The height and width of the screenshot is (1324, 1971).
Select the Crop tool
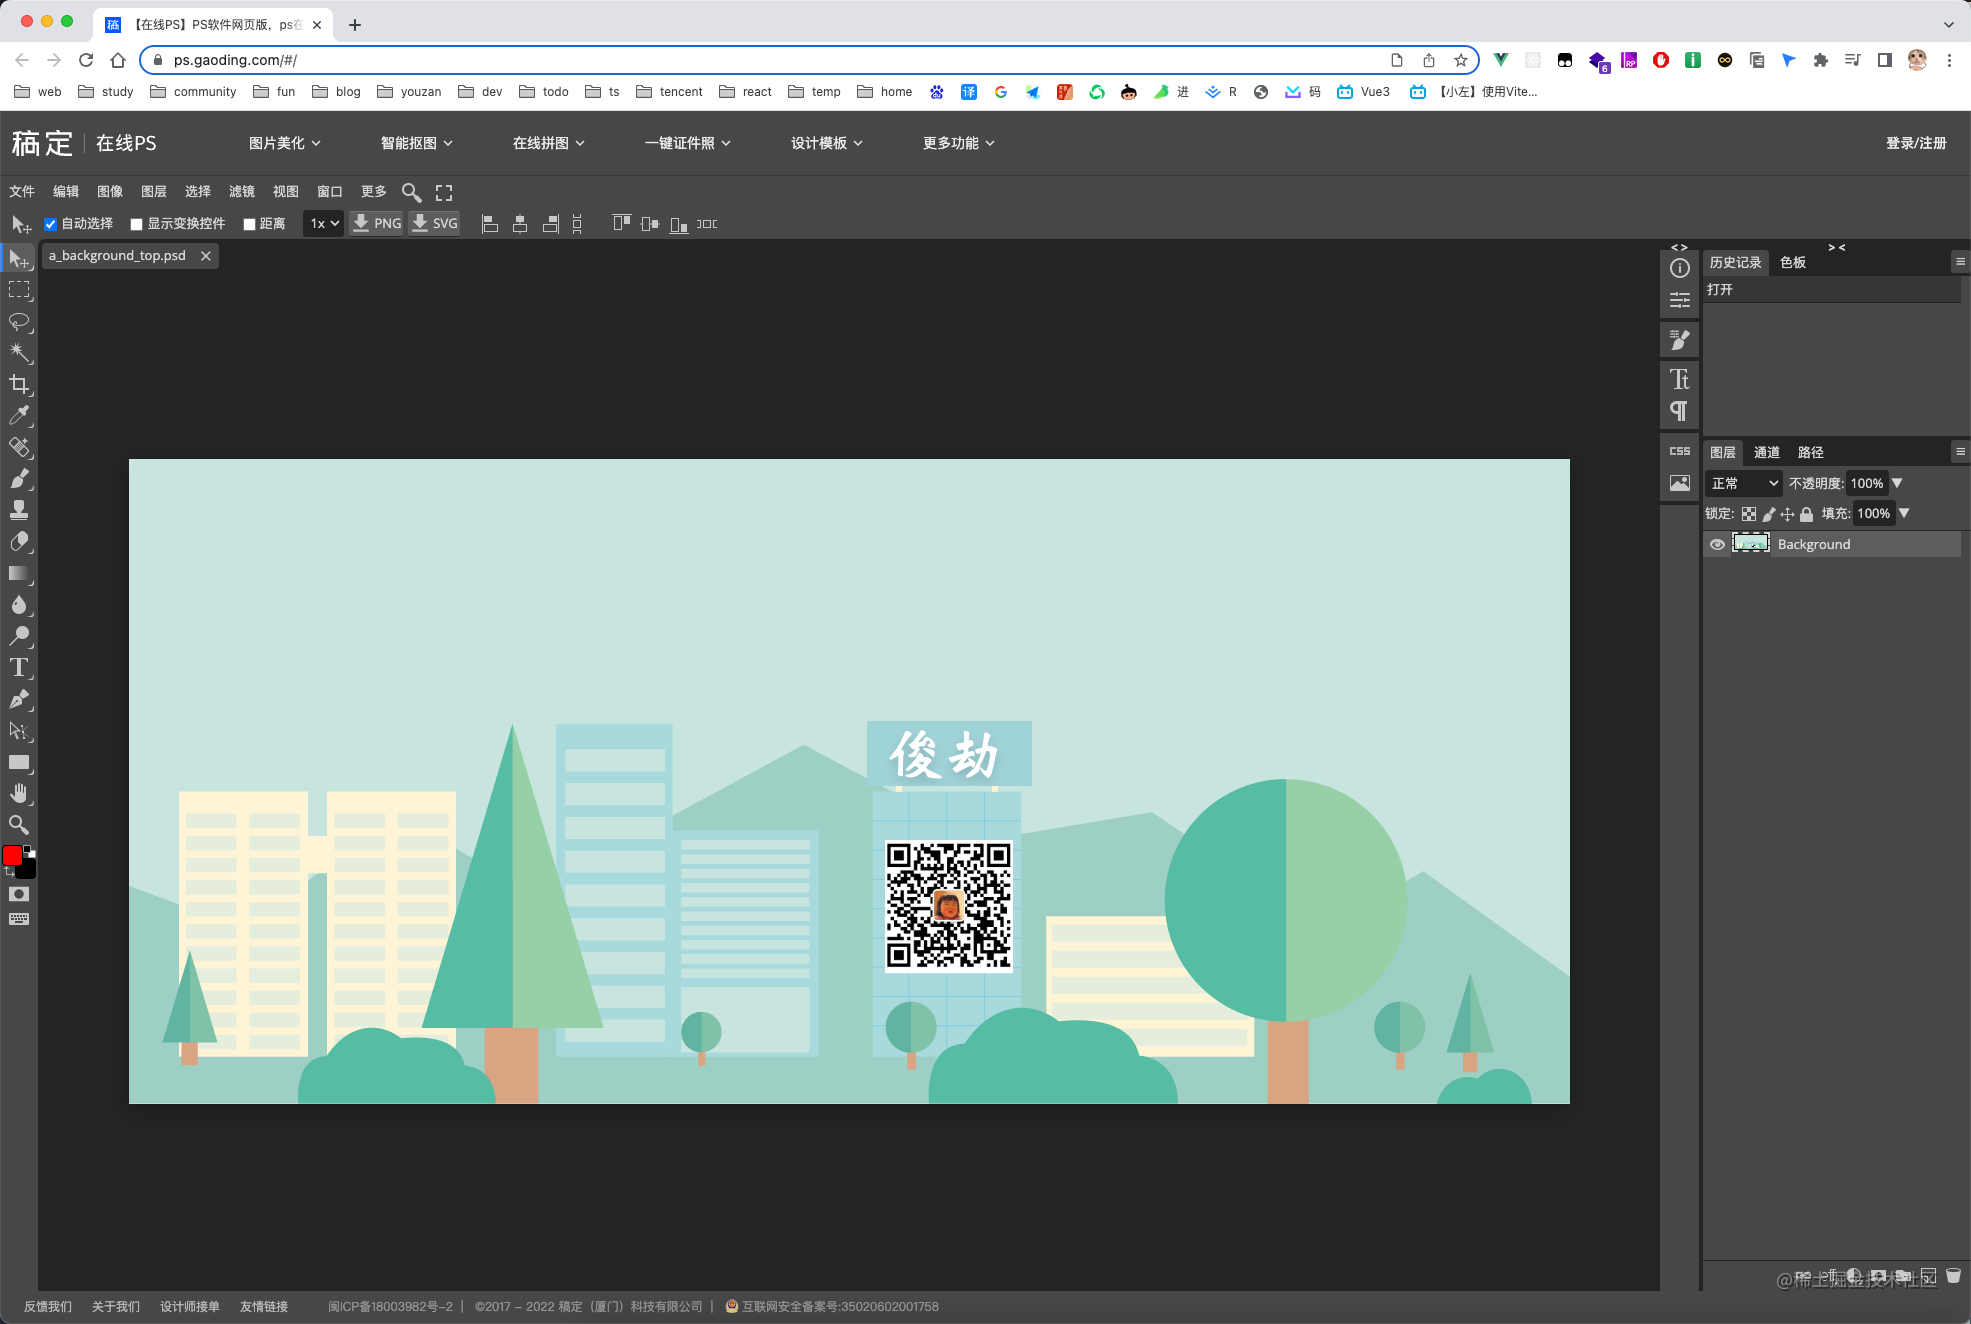click(x=19, y=385)
